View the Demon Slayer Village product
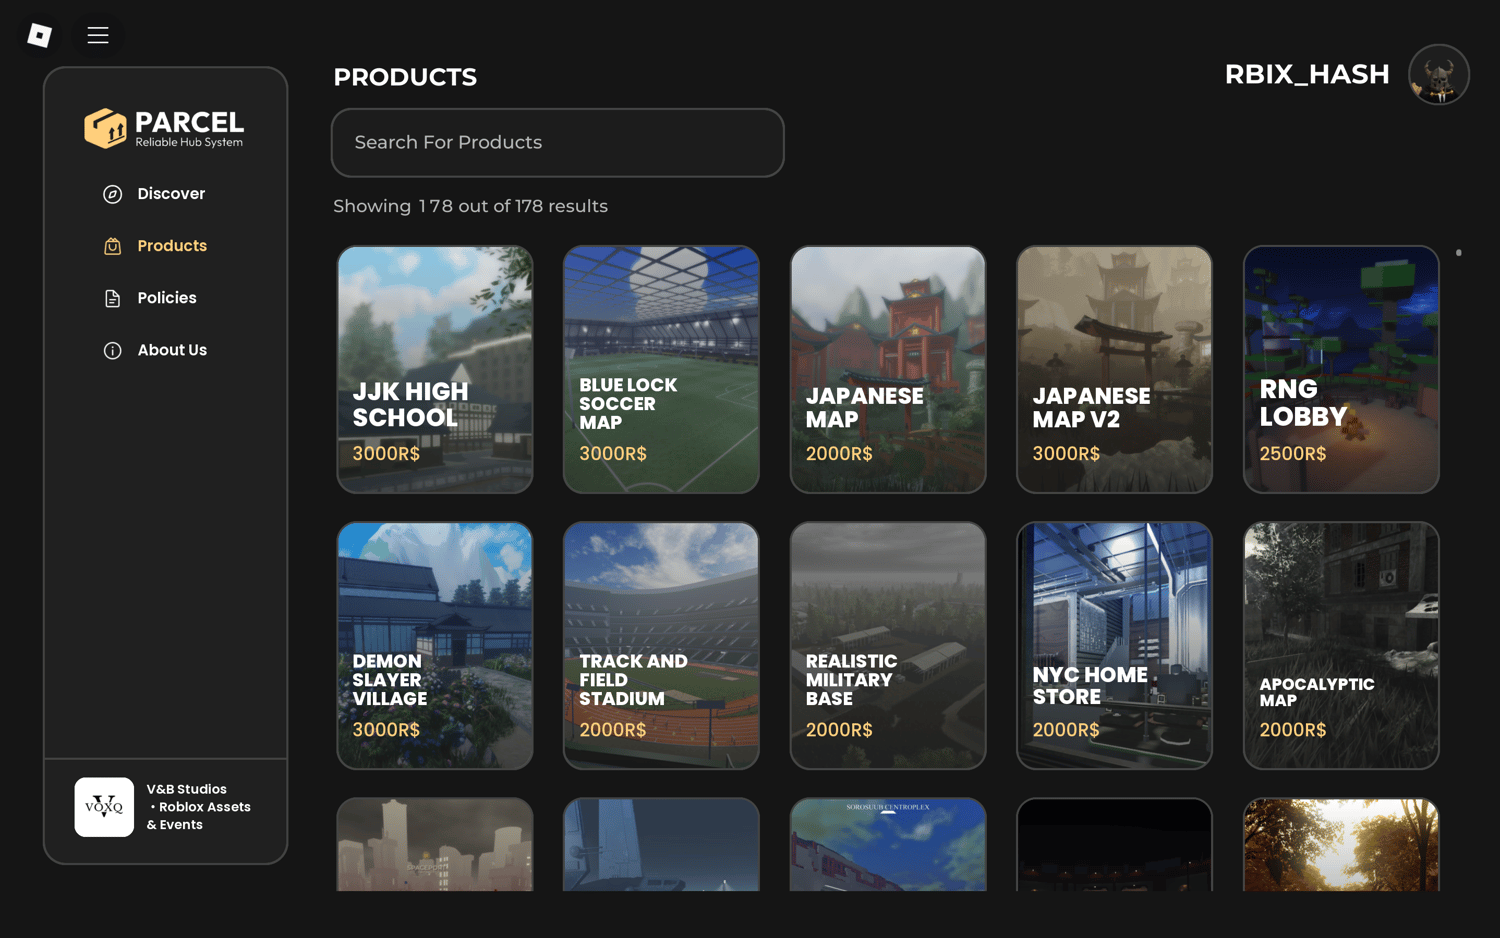The height and width of the screenshot is (938, 1500). tap(435, 645)
